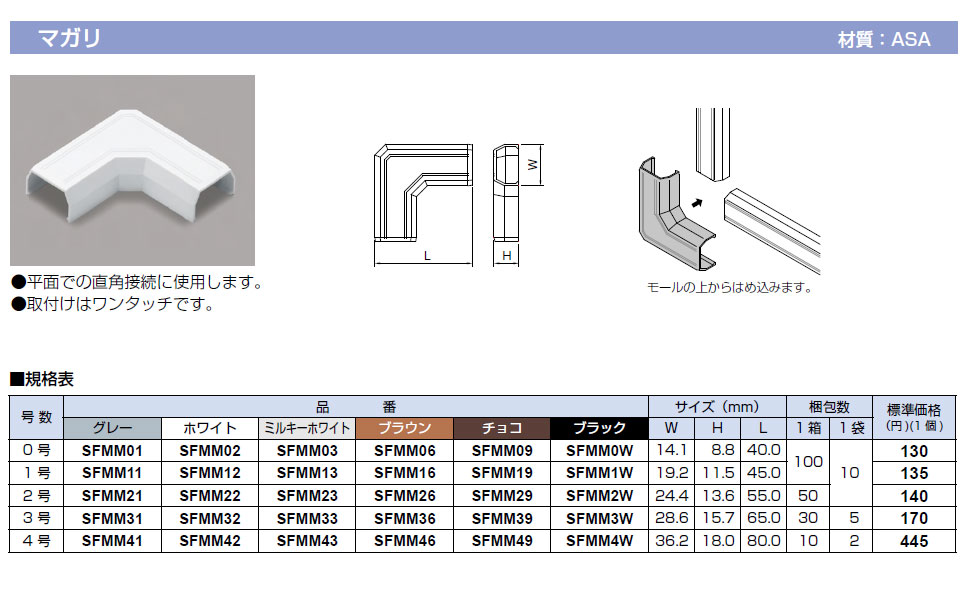Click the white elbow fitting product photo

tap(132, 169)
